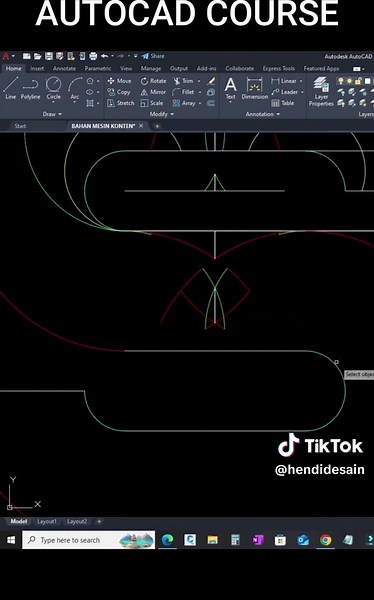374x600 pixels.
Task: Click the Plot (print) icon in quick access toolbar
Action: (93, 56)
